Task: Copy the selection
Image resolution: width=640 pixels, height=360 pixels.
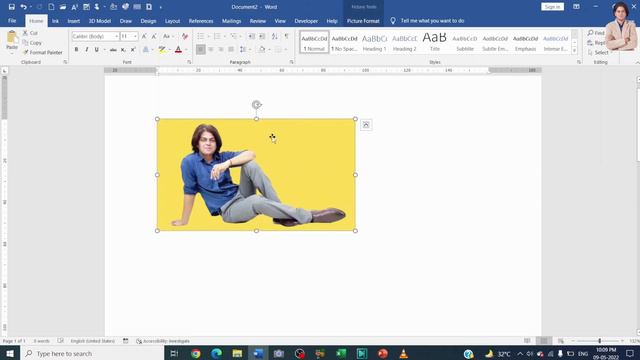Action: 32,42
